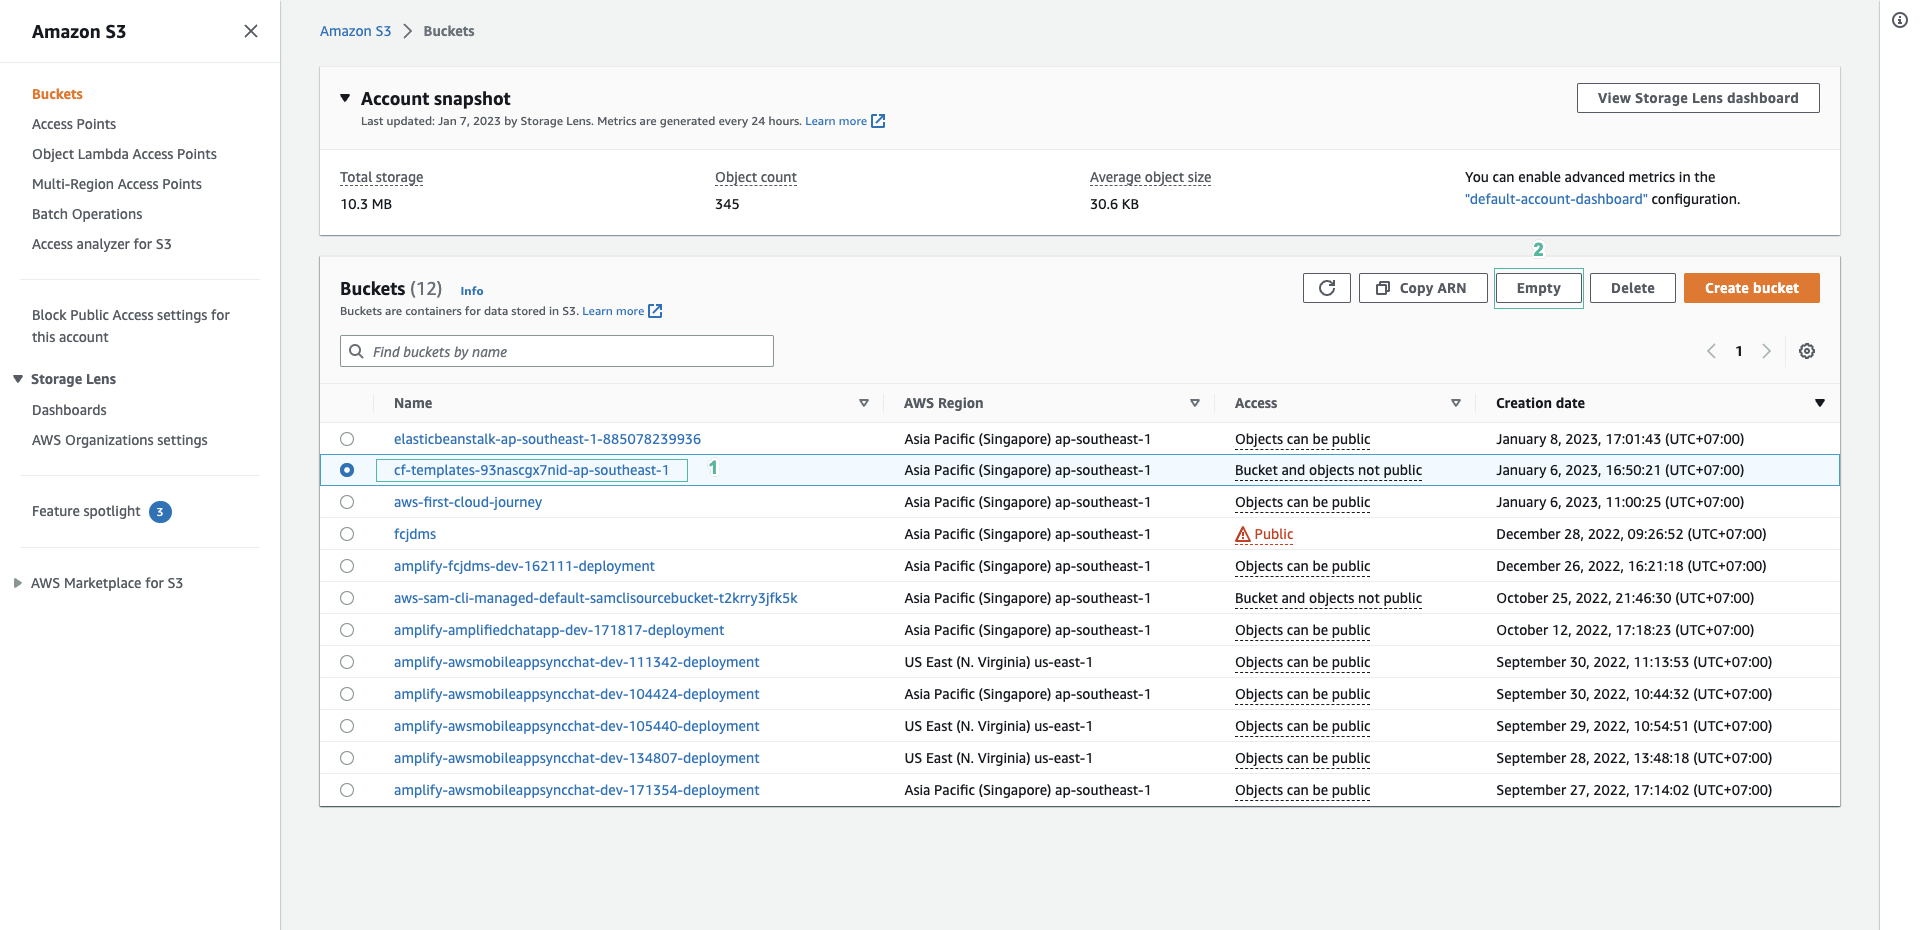Select radio for cf-templates-93nascgx7nid bucket
Image resolution: width=1920 pixels, height=930 pixels.
(347, 470)
